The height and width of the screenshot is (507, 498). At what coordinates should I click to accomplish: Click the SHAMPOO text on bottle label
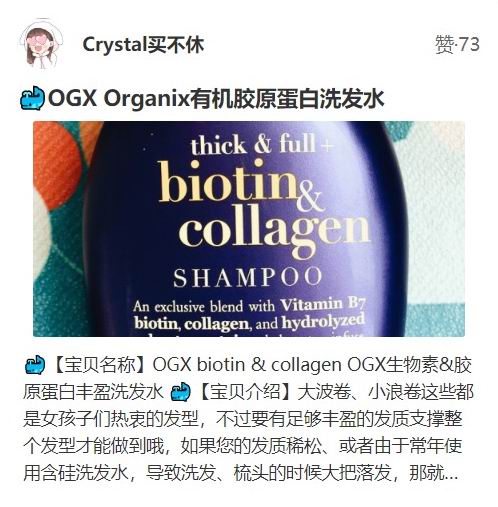tap(248, 277)
